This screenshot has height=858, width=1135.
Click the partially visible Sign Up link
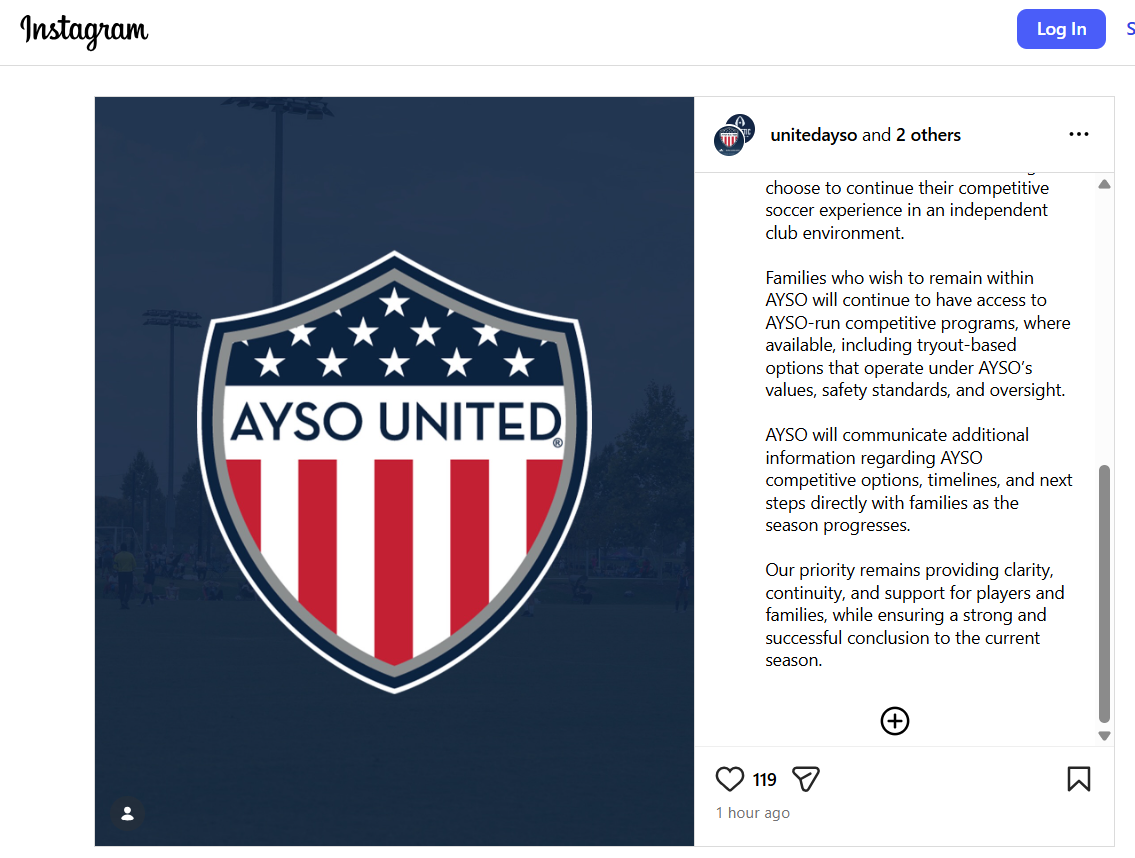point(1129,29)
